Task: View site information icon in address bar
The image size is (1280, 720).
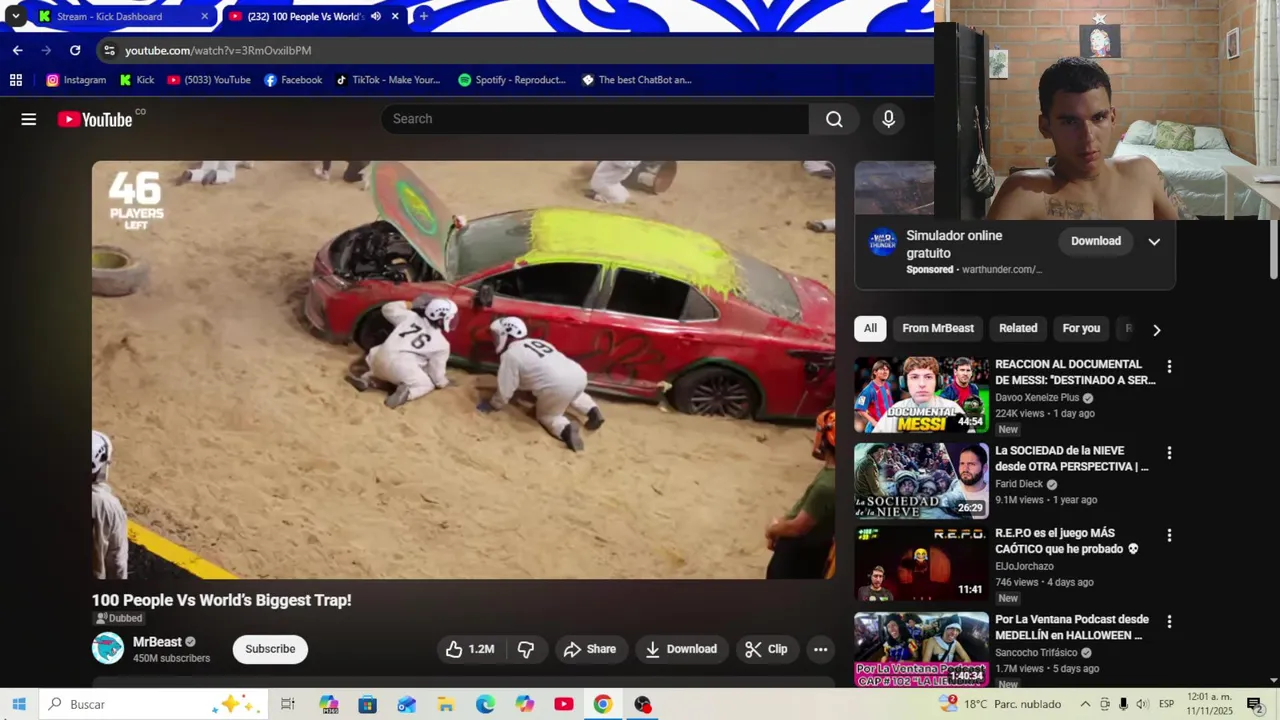Action: tap(109, 50)
